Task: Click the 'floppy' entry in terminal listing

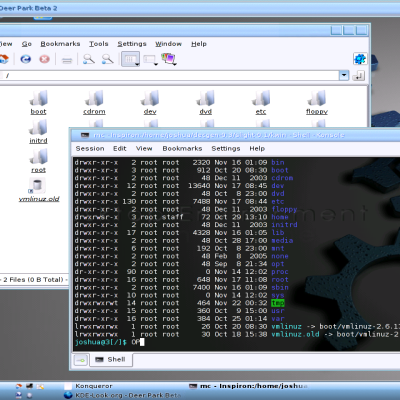Action: click(284, 209)
